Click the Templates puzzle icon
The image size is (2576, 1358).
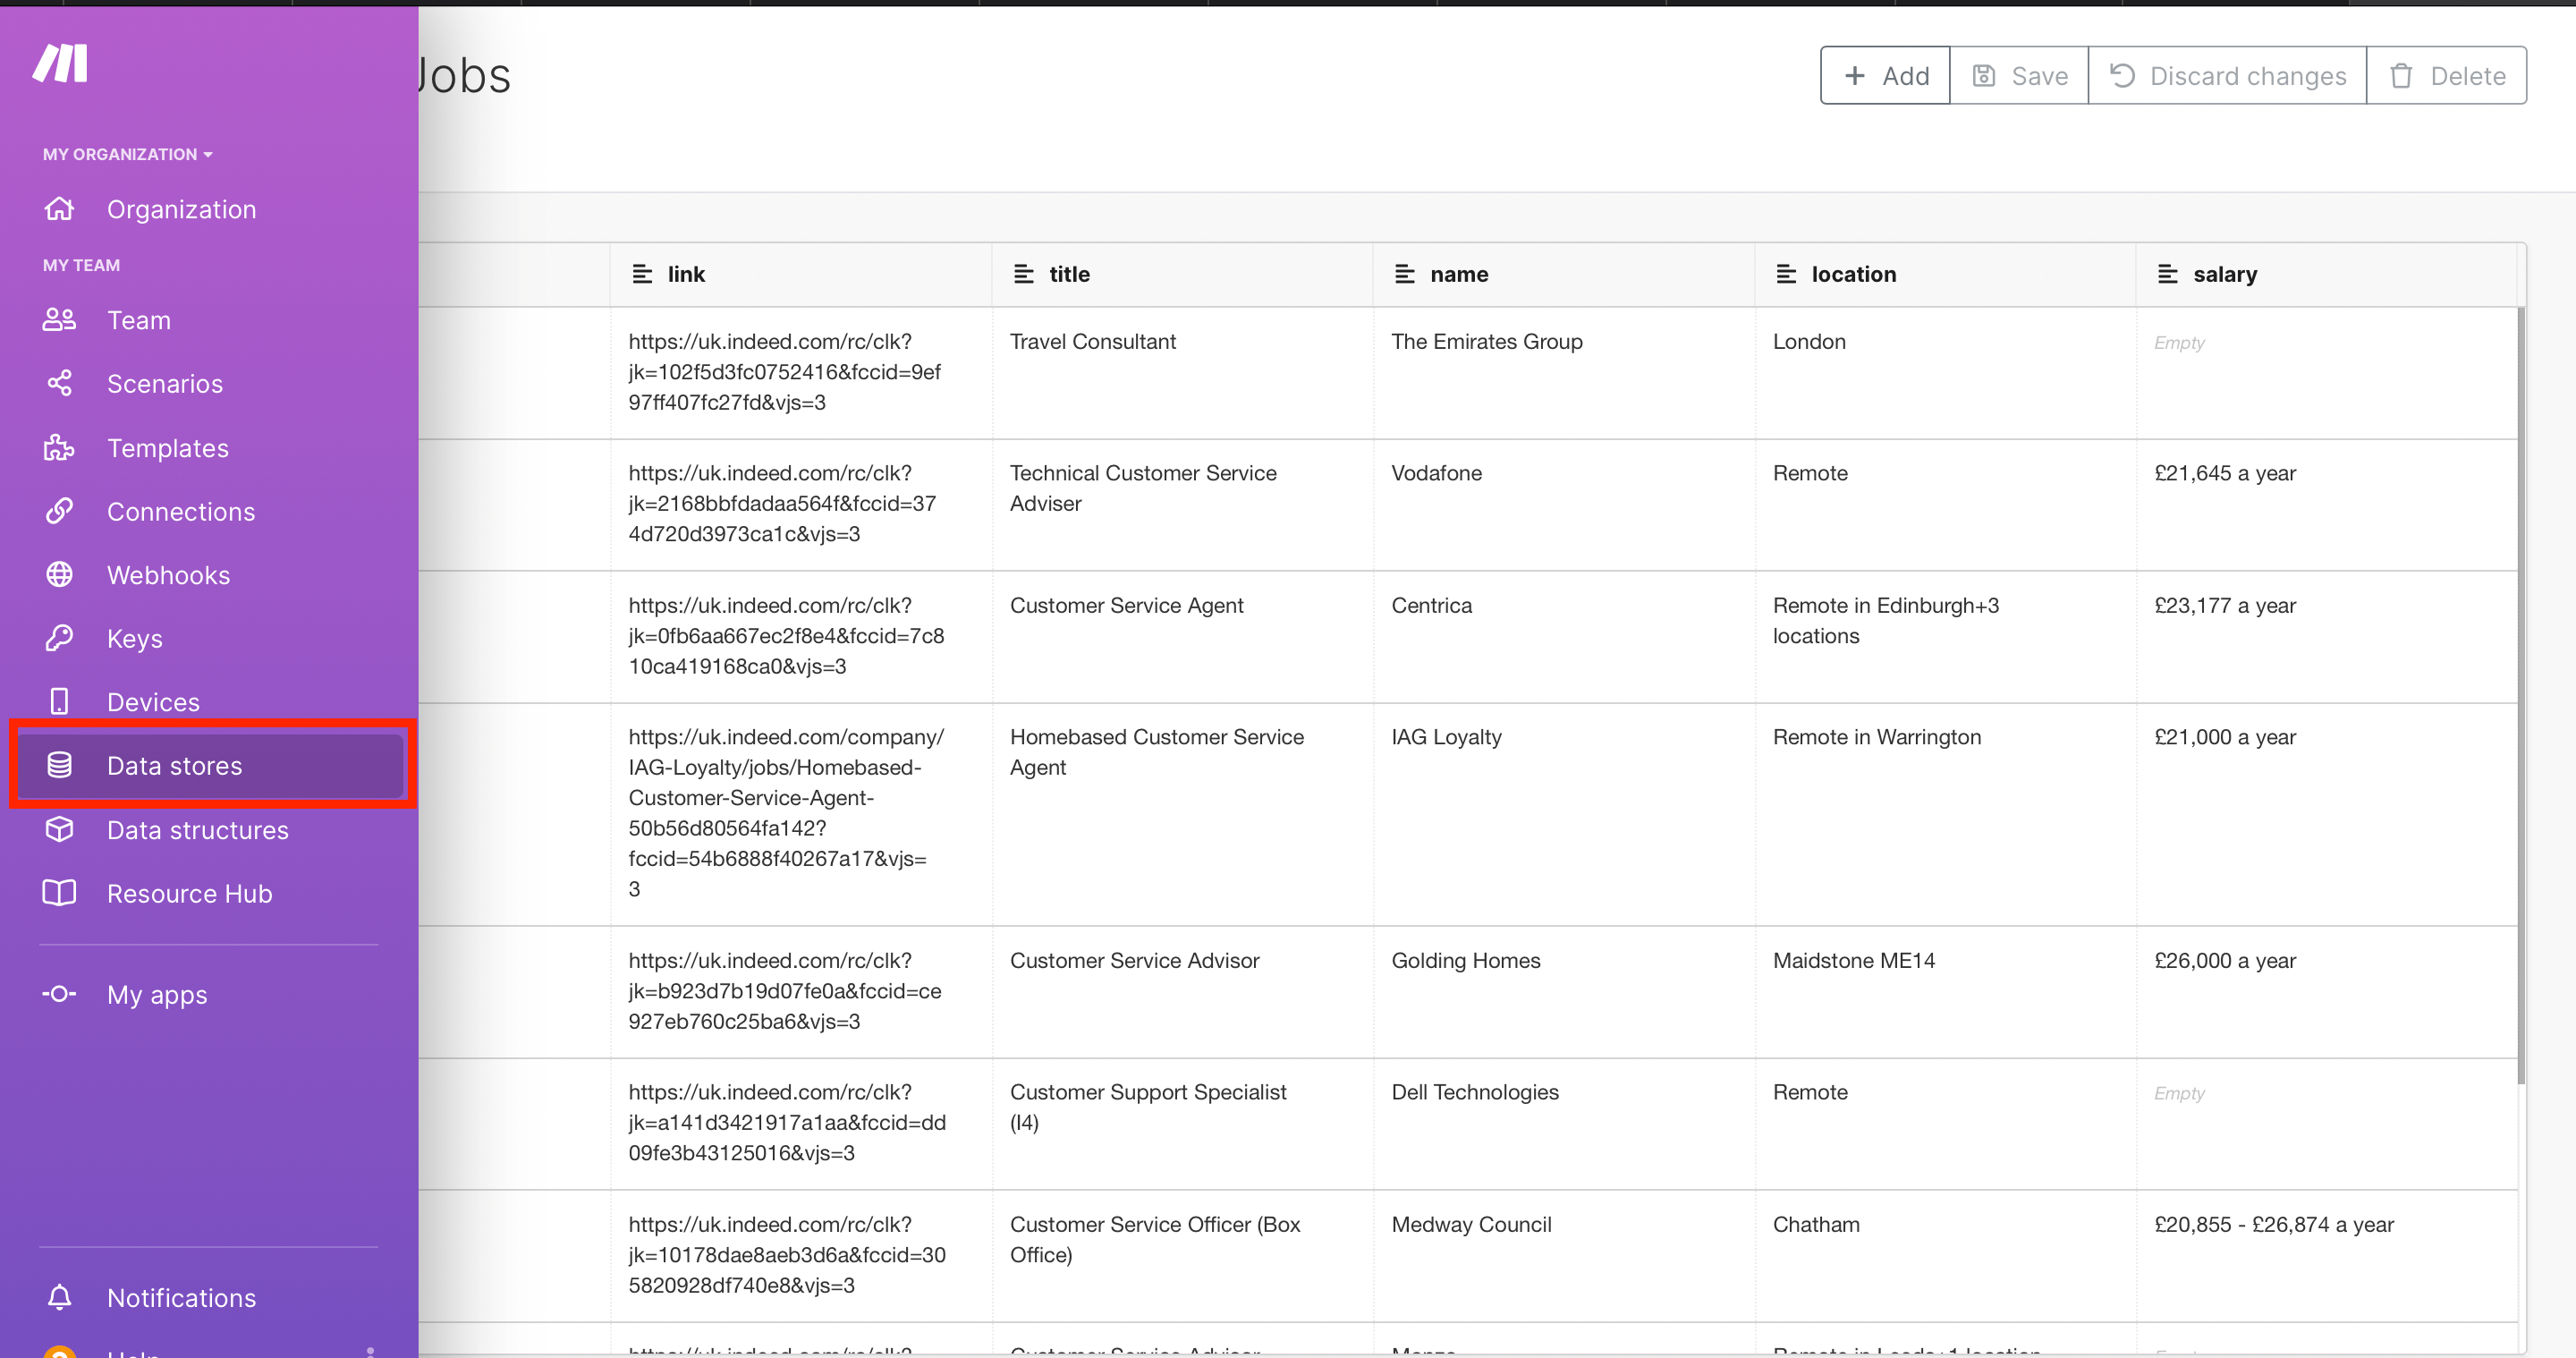pos(59,448)
